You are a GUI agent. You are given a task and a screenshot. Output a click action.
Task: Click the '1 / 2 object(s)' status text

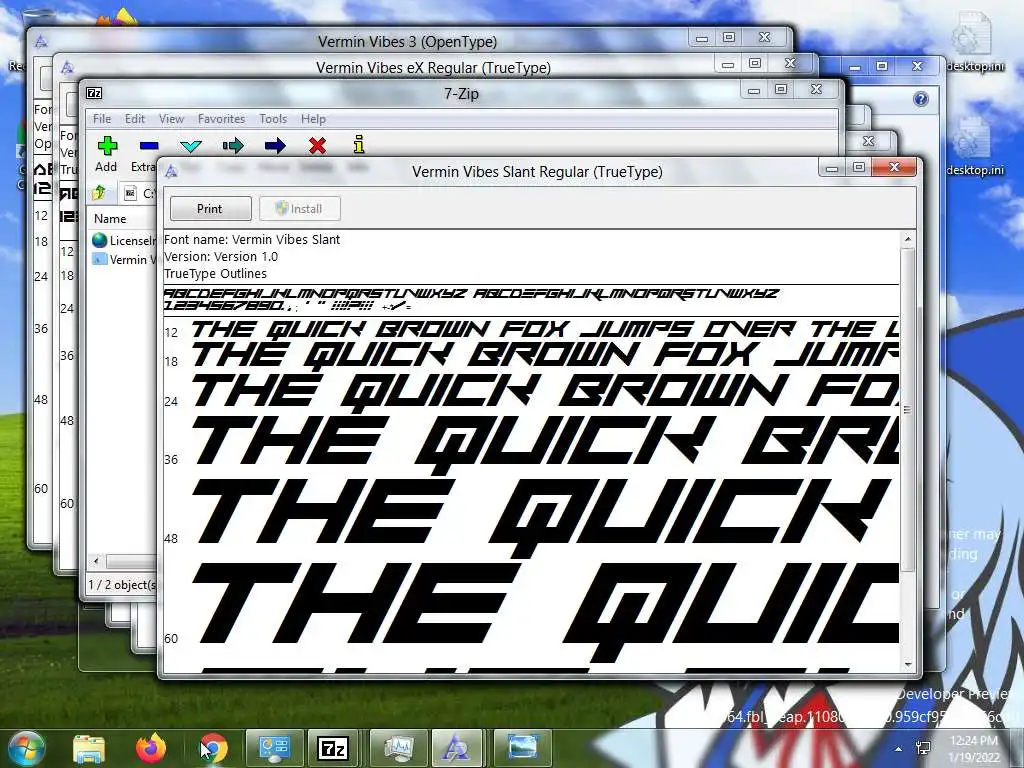coord(123,585)
